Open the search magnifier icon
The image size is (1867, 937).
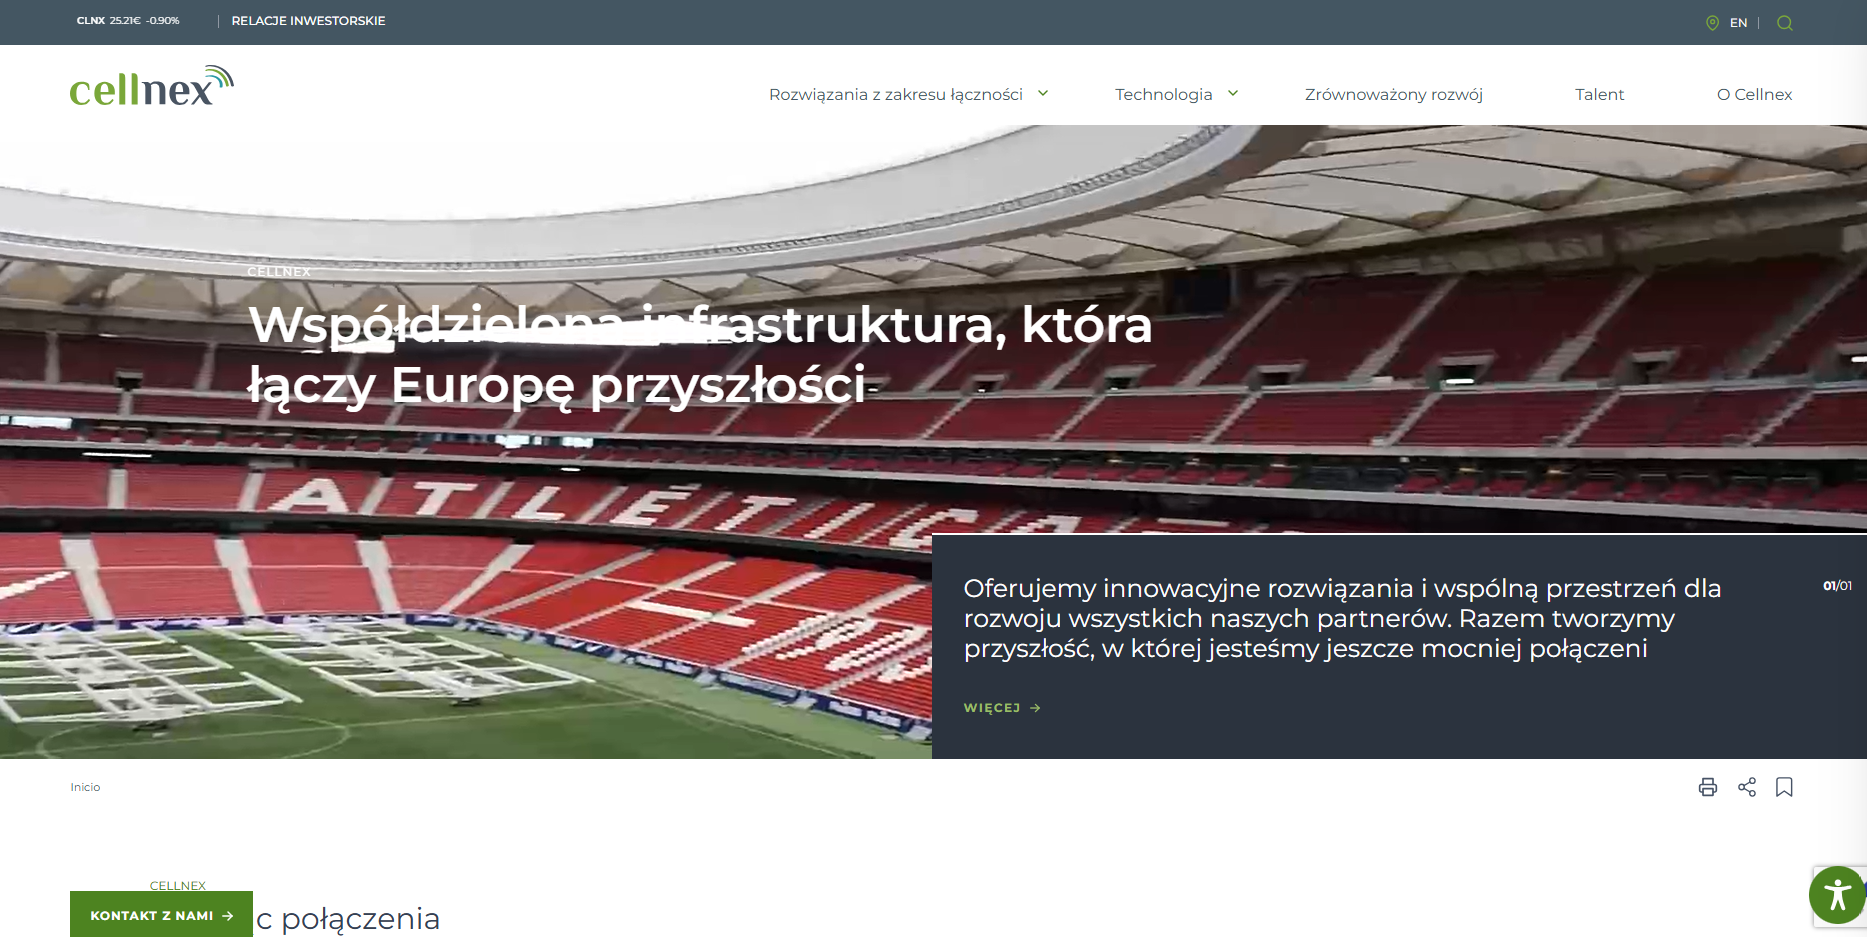tap(1784, 23)
